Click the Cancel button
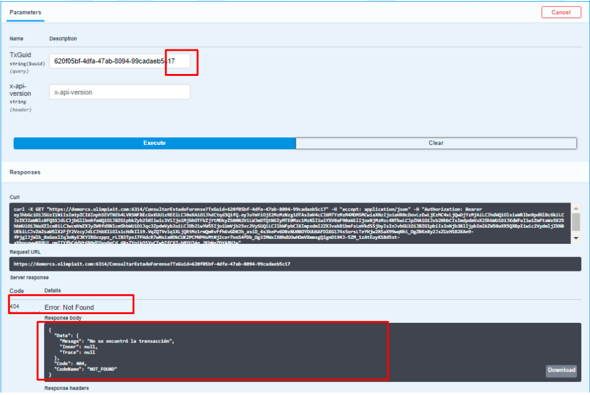This screenshot has height=395, width=590. (561, 12)
